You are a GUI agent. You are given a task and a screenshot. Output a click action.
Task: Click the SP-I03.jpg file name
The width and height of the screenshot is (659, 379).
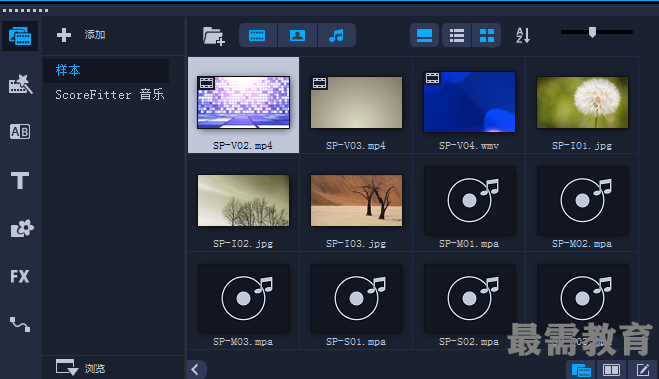tap(356, 244)
